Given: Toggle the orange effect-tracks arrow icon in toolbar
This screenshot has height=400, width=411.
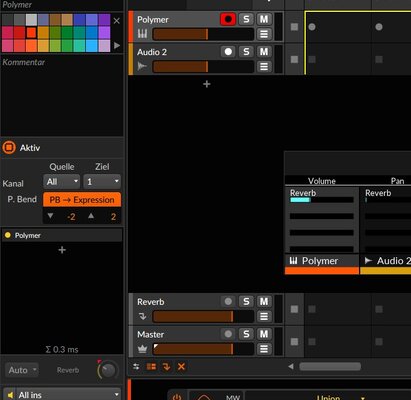Looking at the screenshot, I should tap(166, 367).
